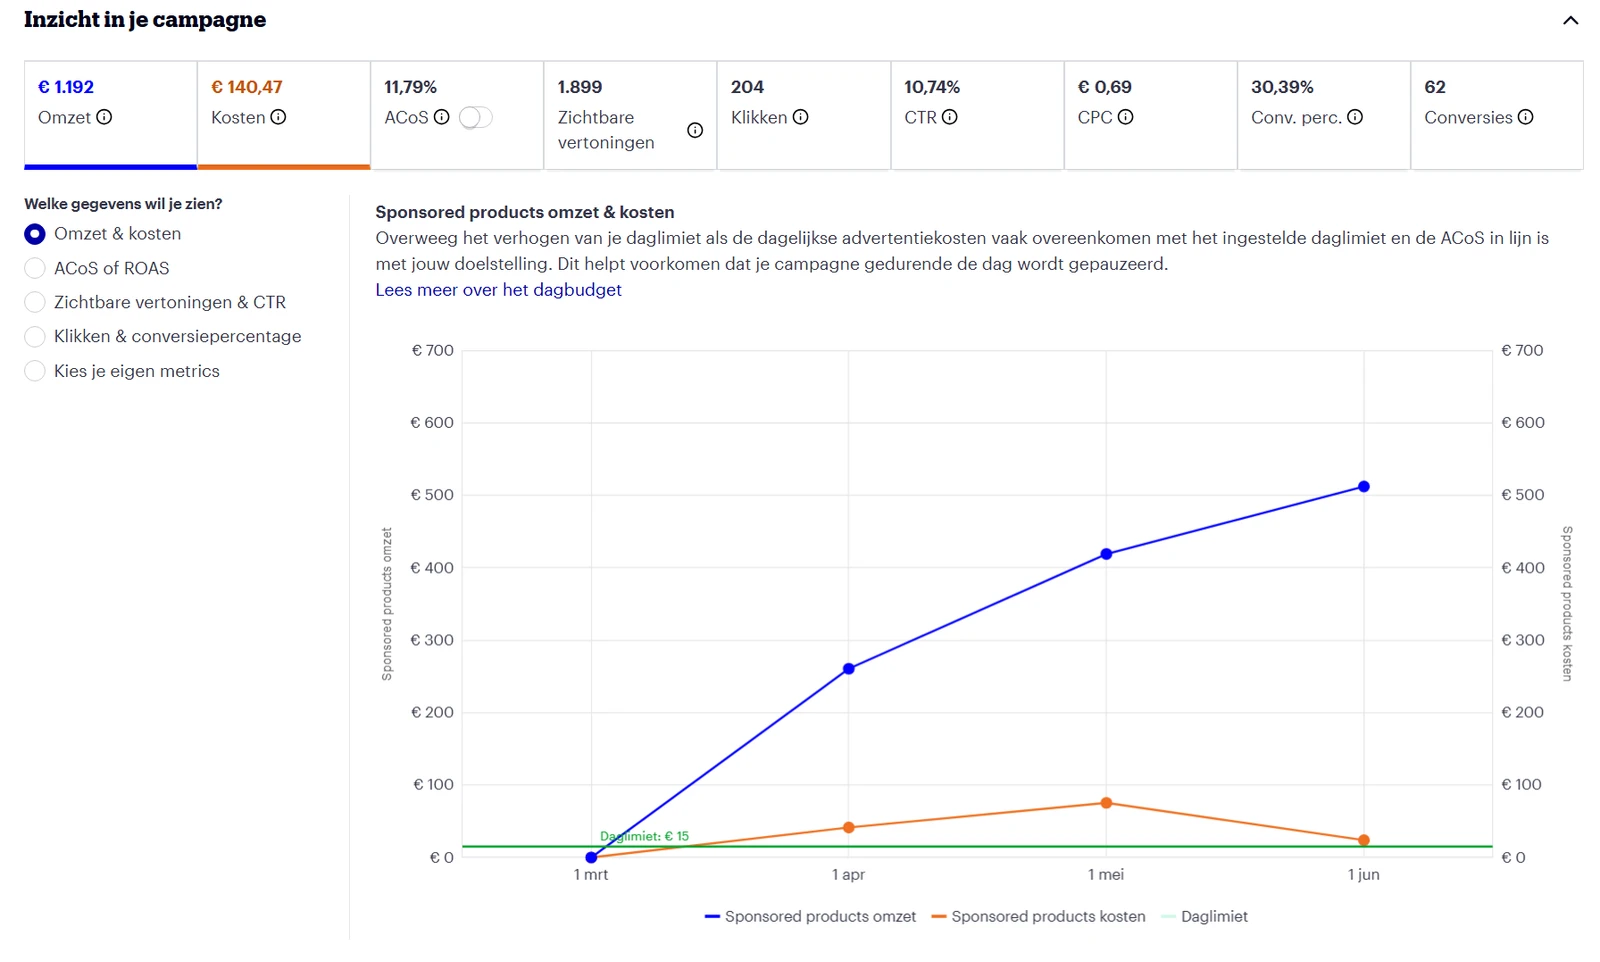Choose Zichtbare vertoningen & CTR option
Screen dimensions: 1600x962
point(35,302)
